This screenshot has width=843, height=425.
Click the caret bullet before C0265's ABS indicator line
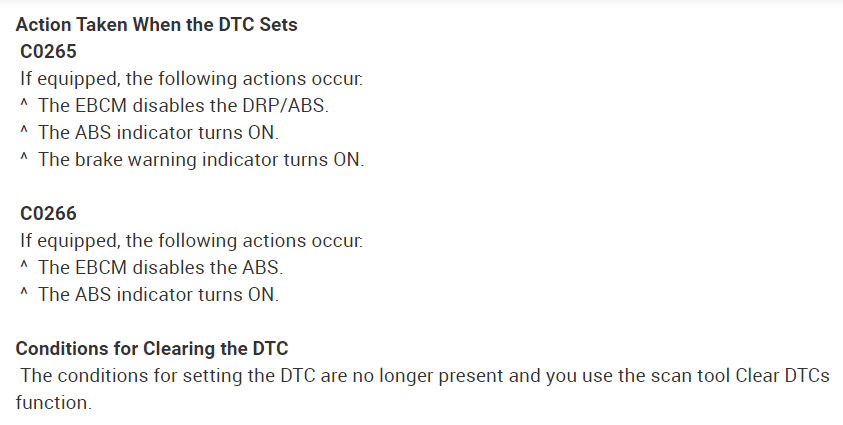point(23,132)
